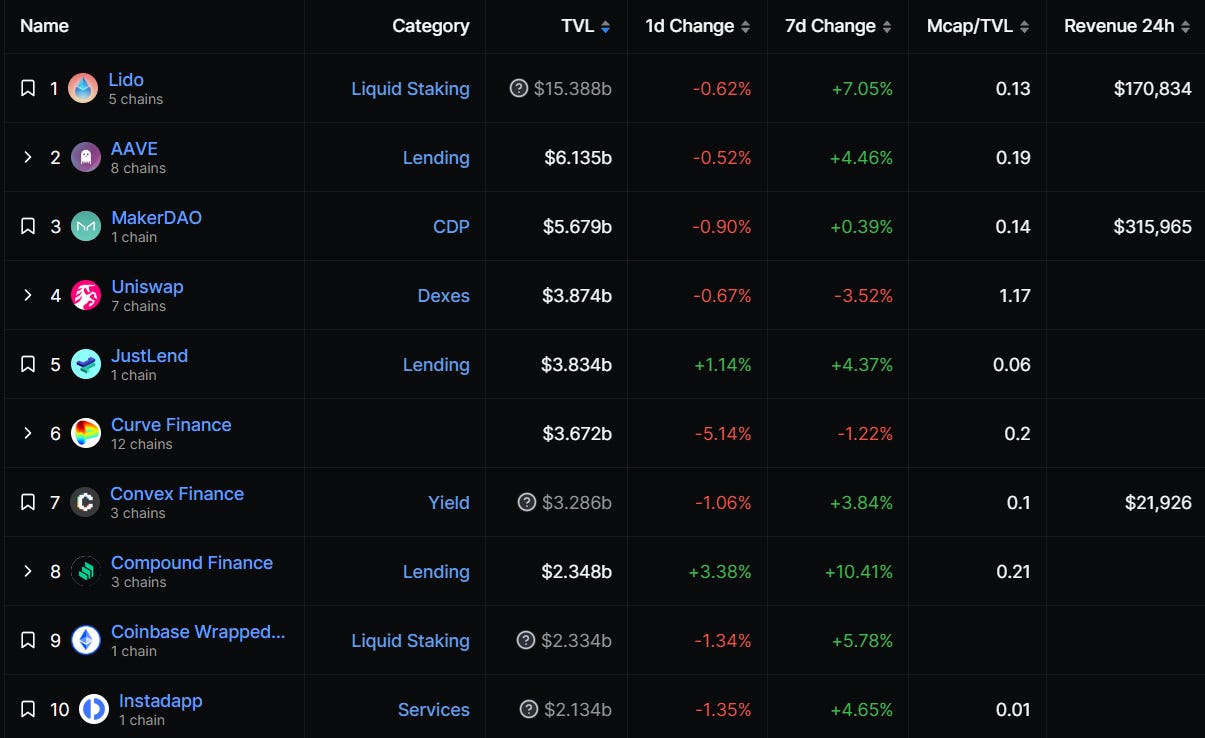Open the Curve Finance protocol link
The height and width of the screenshot is (738, 1205).
tap(171, 424)
